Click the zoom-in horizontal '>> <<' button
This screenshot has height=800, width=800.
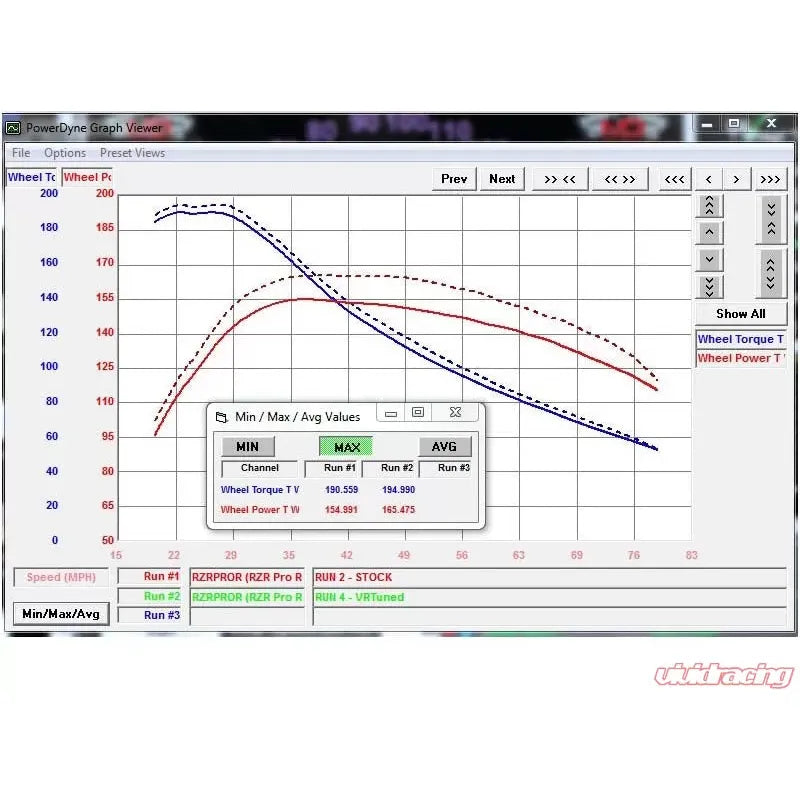point(559,179)
